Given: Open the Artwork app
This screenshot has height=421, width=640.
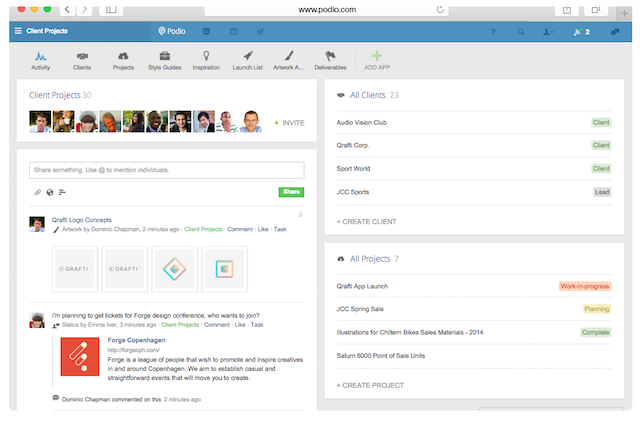Looking at the screenshot, I should point(289,60).
